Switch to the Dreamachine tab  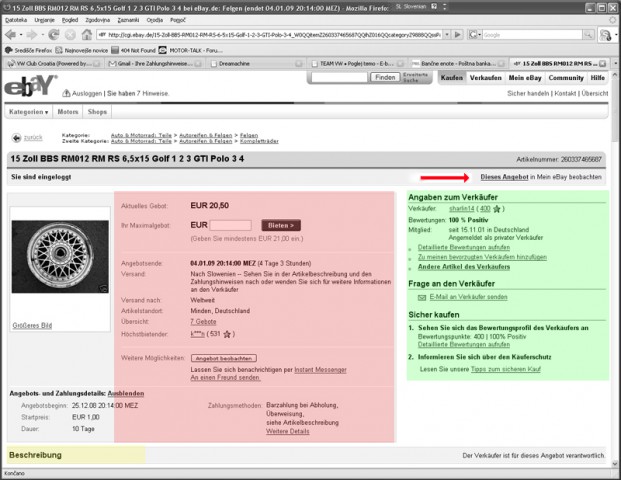(256, 63)
